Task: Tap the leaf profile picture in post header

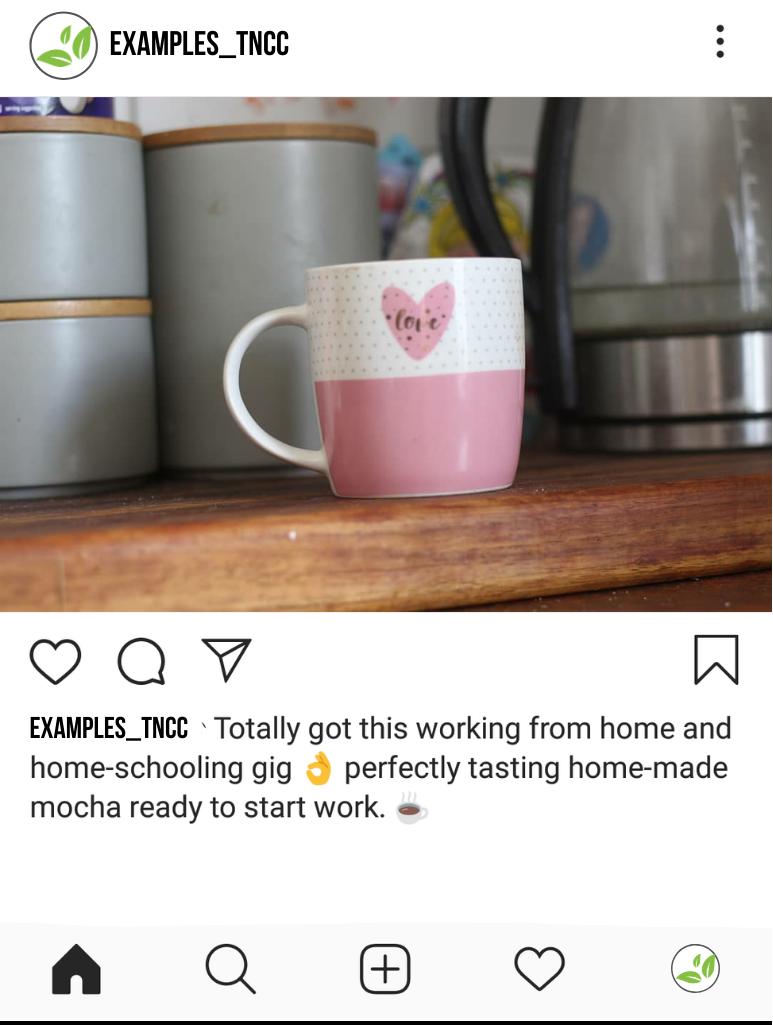Action: click(63, 45)
